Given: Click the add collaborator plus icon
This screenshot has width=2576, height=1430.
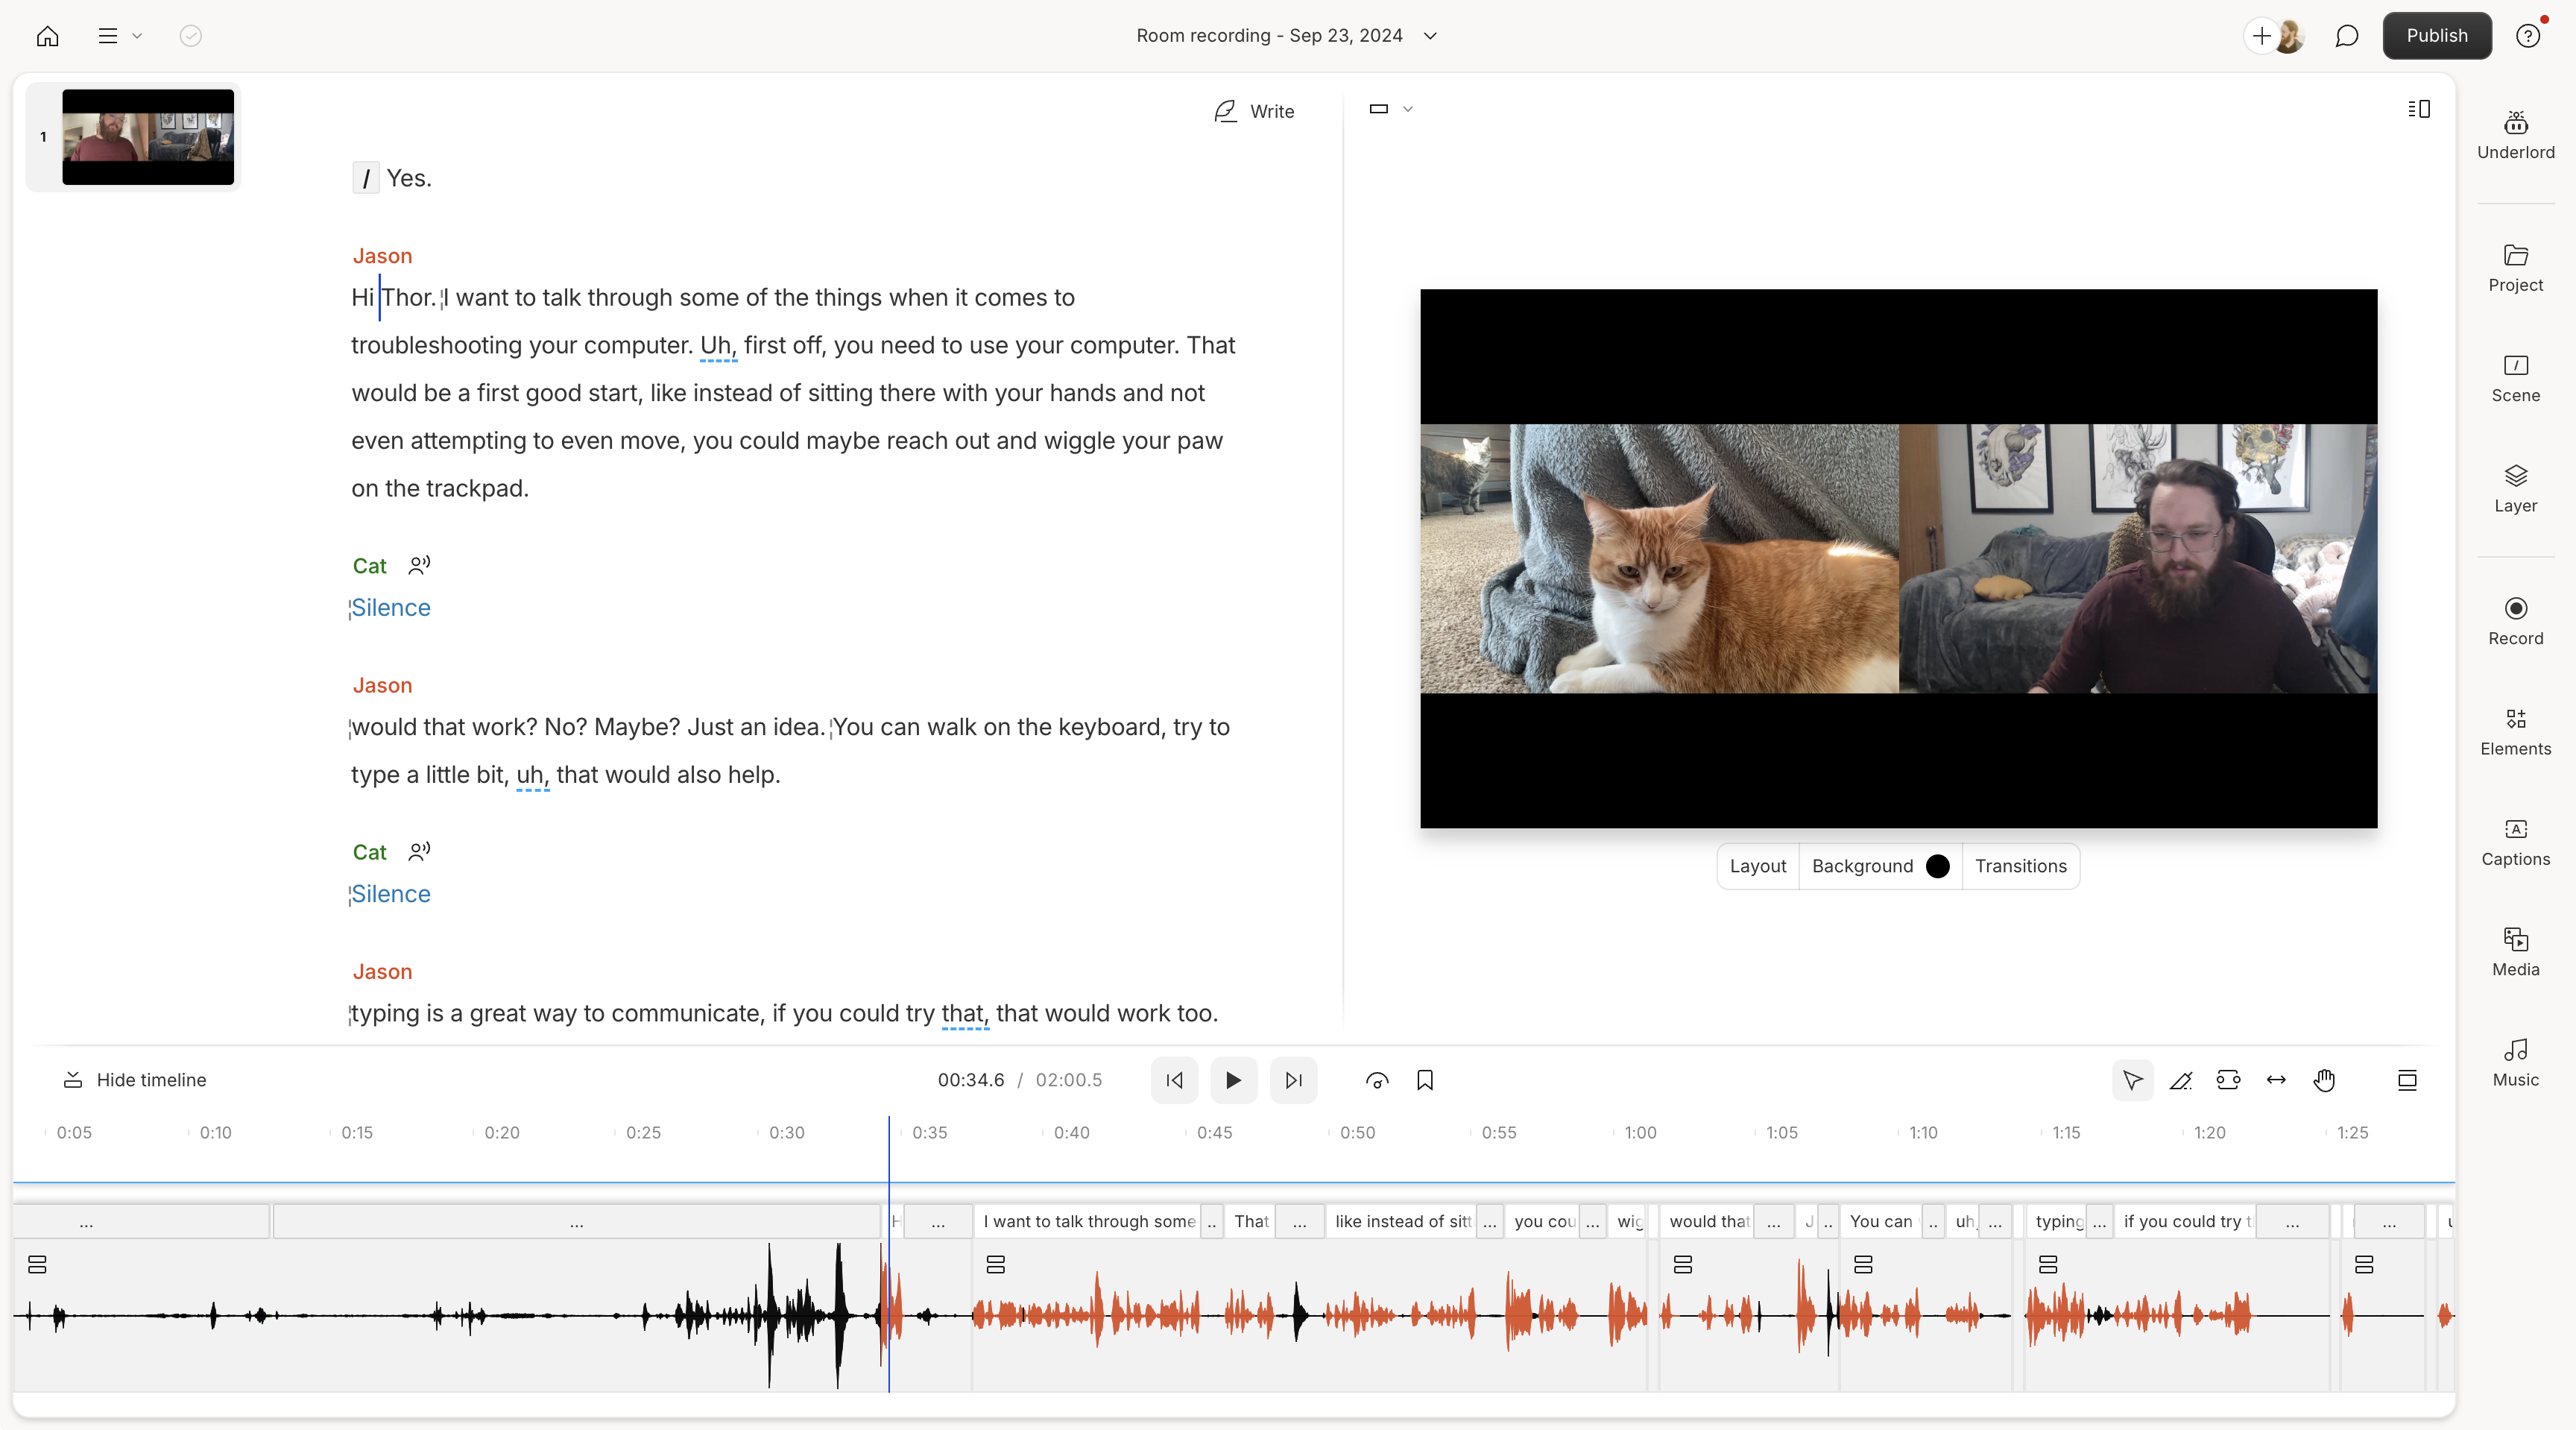Looking at the screenshot, I should click(2262, 36).
